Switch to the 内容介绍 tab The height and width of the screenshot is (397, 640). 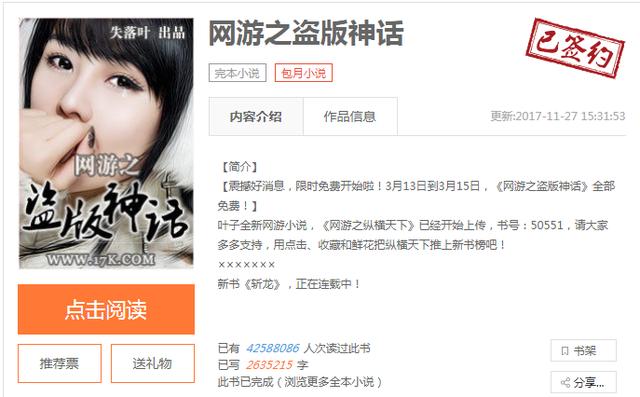(256, 116)
